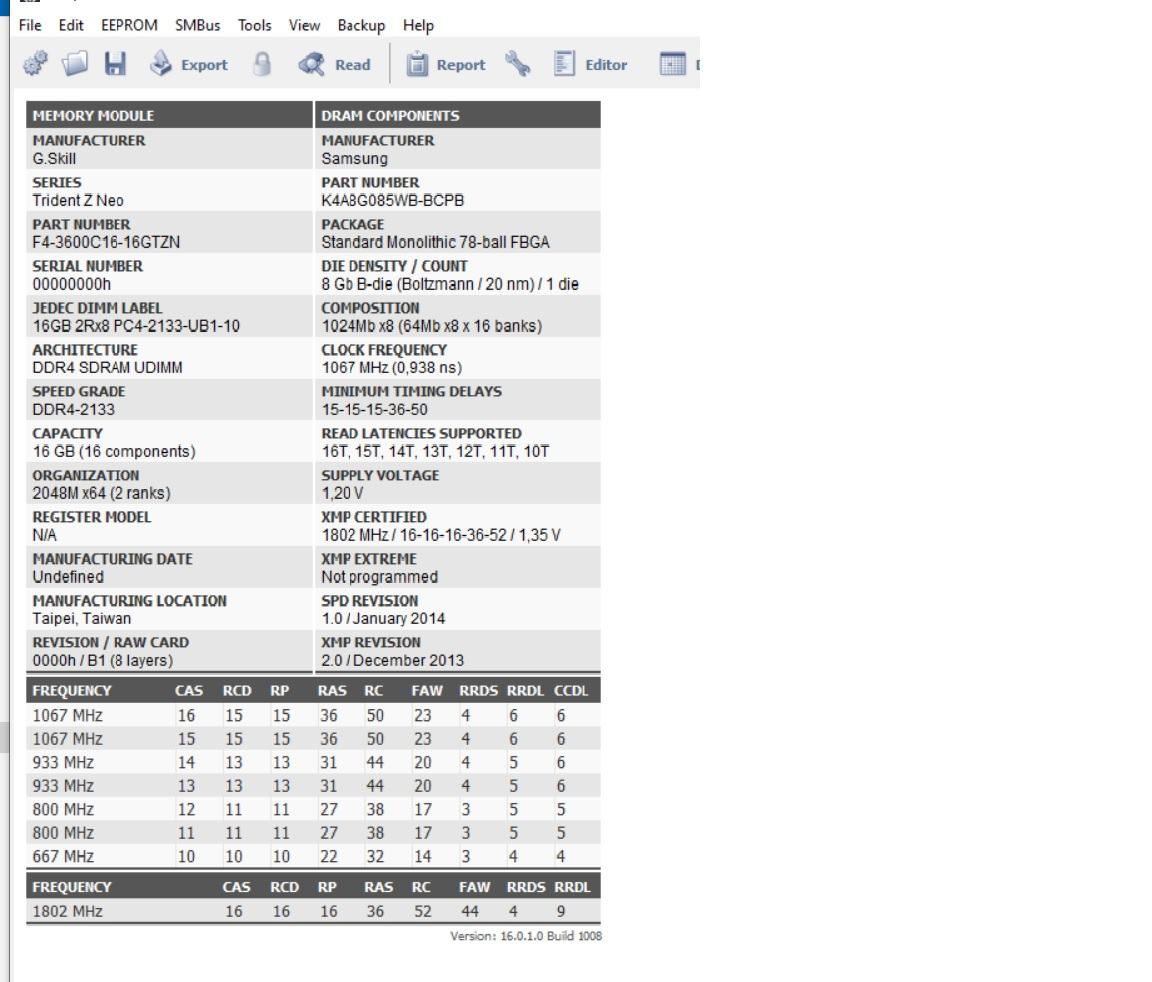Click speed grade value DDR4-2133

coord(73,410)
